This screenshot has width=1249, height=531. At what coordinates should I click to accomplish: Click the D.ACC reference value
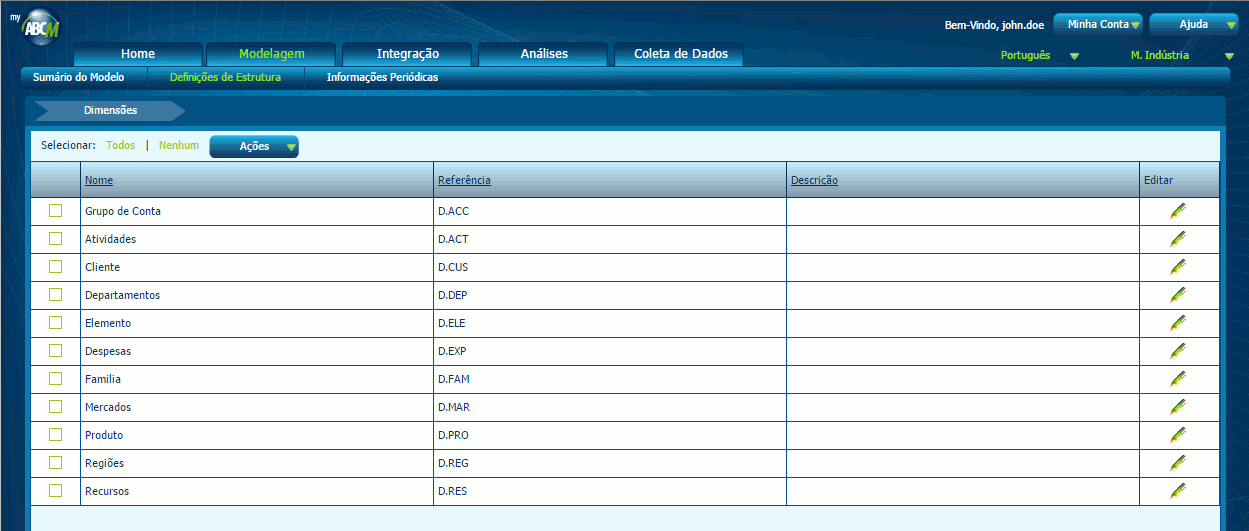pyautogui.click(x=453, y=211)
